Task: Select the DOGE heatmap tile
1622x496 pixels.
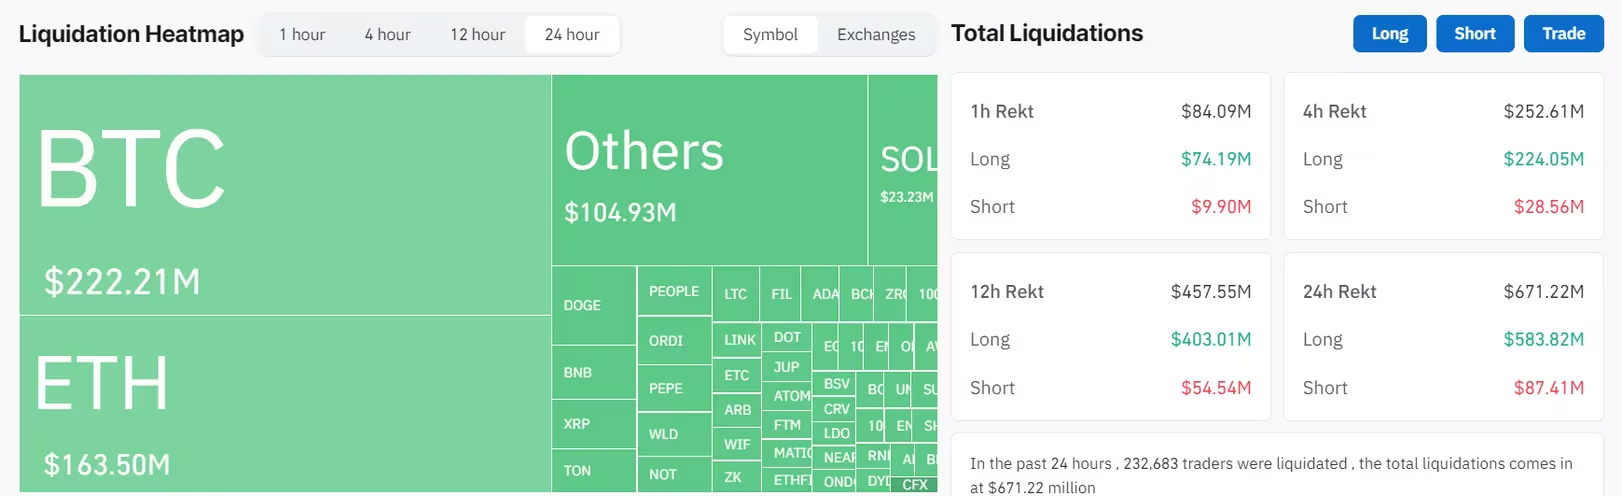Action: coord(594,306)
